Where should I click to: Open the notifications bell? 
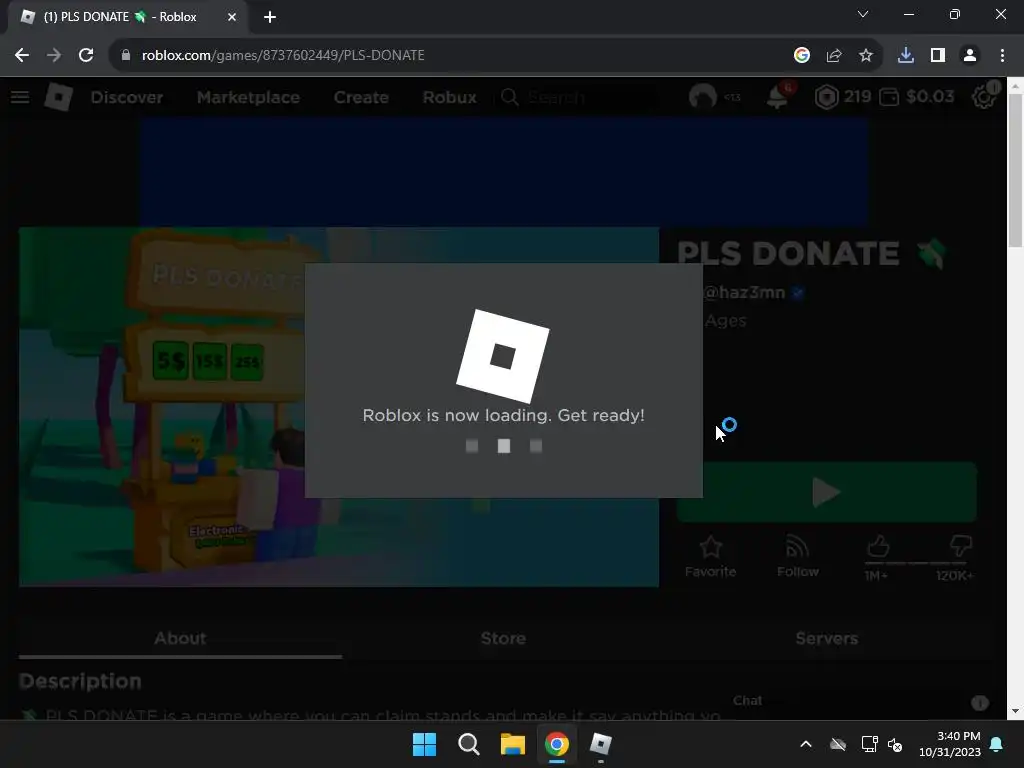pos(777,97)
